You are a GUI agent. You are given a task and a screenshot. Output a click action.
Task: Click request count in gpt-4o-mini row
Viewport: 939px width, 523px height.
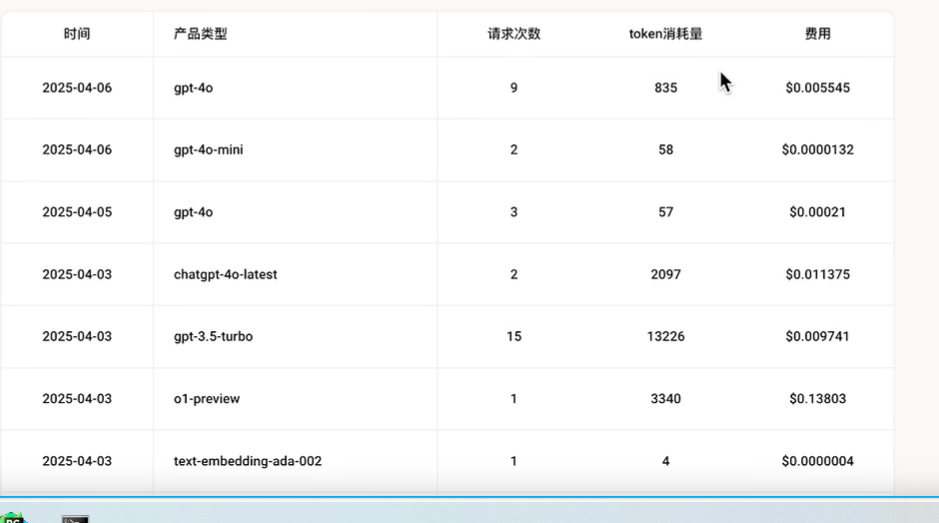coord(514,150)
